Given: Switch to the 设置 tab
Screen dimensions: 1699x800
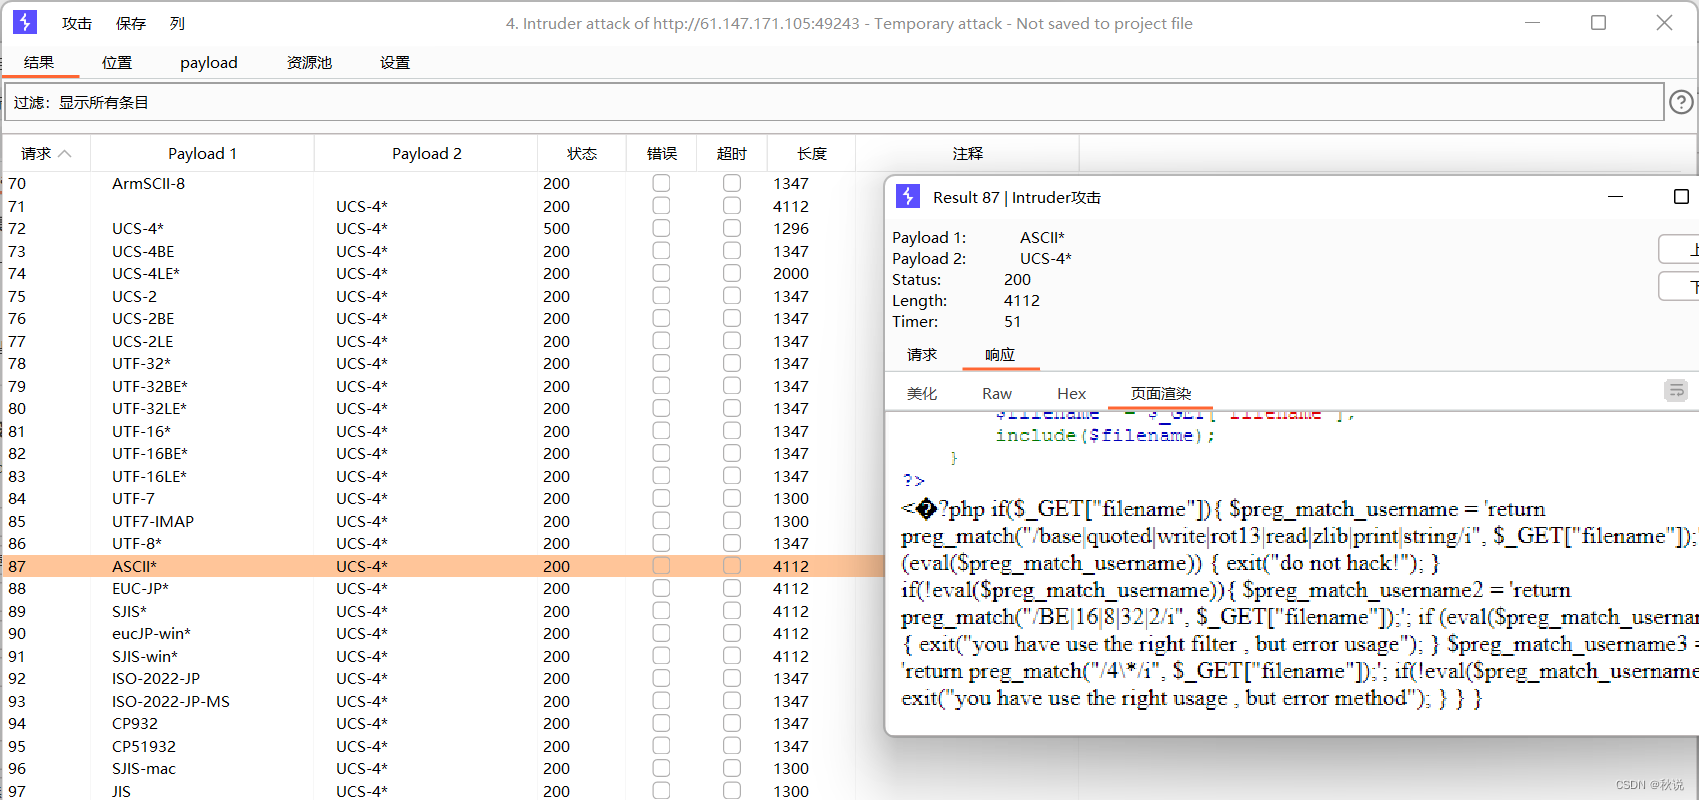Looking at the screenshot, I should pyautogui.click(x=395, y=62).
